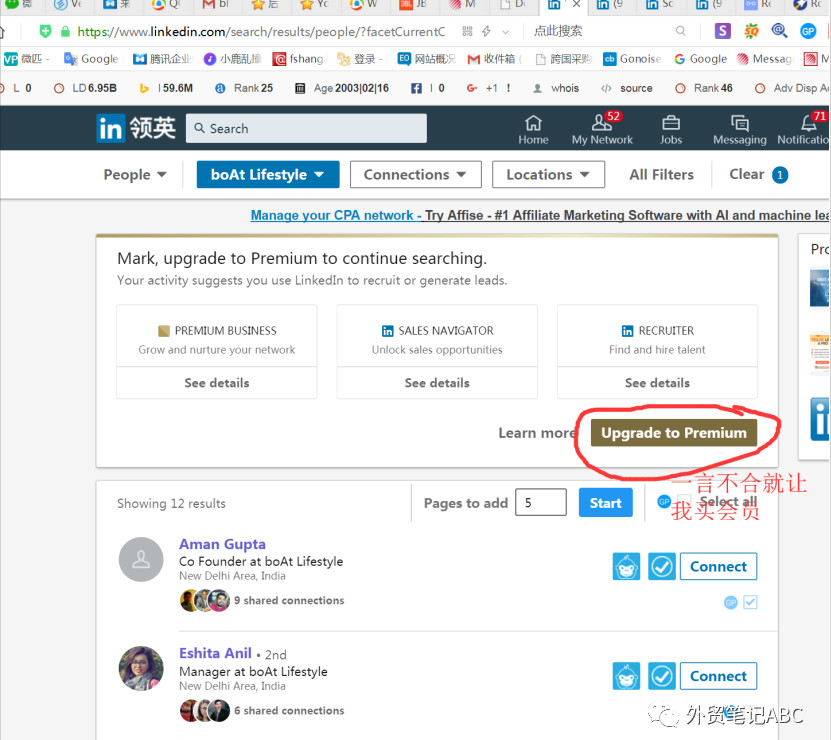Screen dimensions: 831x740
Task: Click the green shield security icon
Action: 46,31
